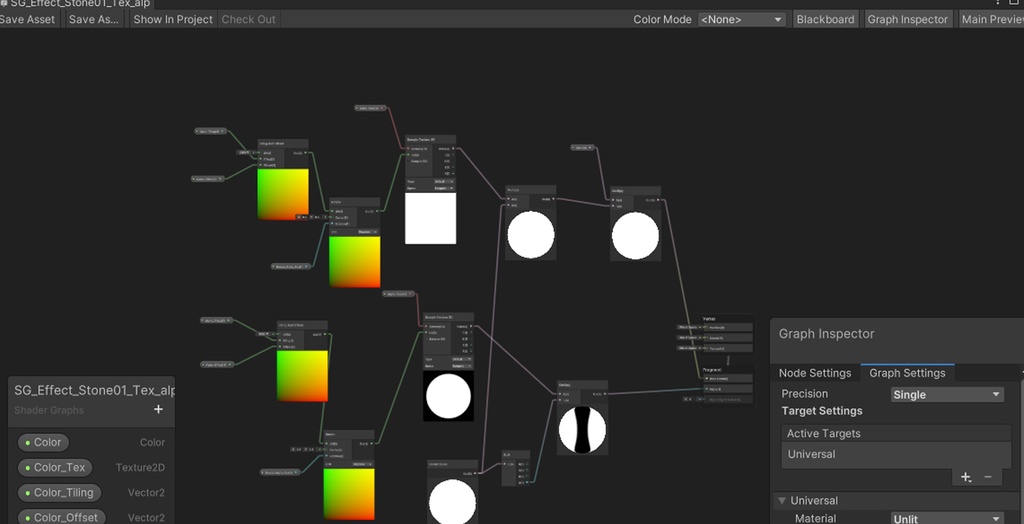Remove active target with minus button

pyautogui.click(x=988, y=477)
